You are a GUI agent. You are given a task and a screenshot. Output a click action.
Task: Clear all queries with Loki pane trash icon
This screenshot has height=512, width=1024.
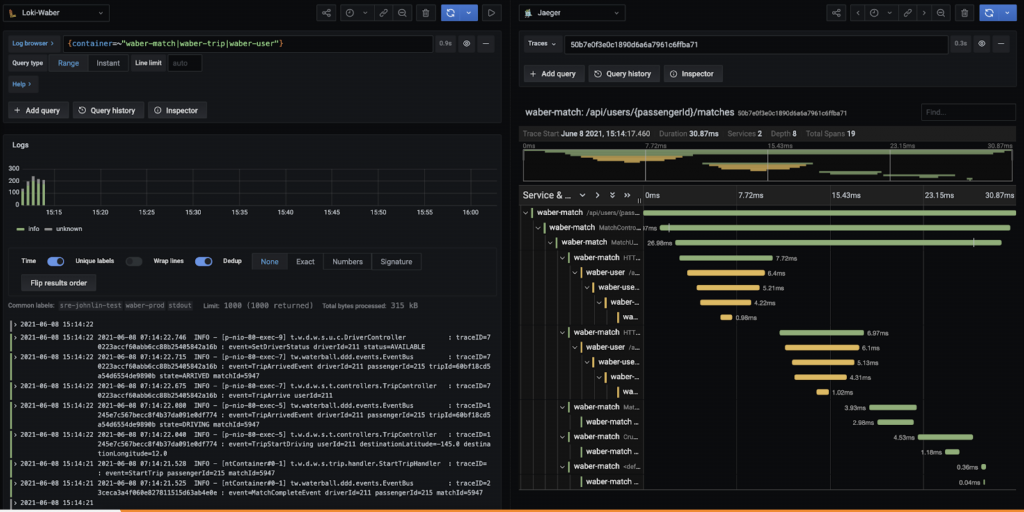coord(426,12)
